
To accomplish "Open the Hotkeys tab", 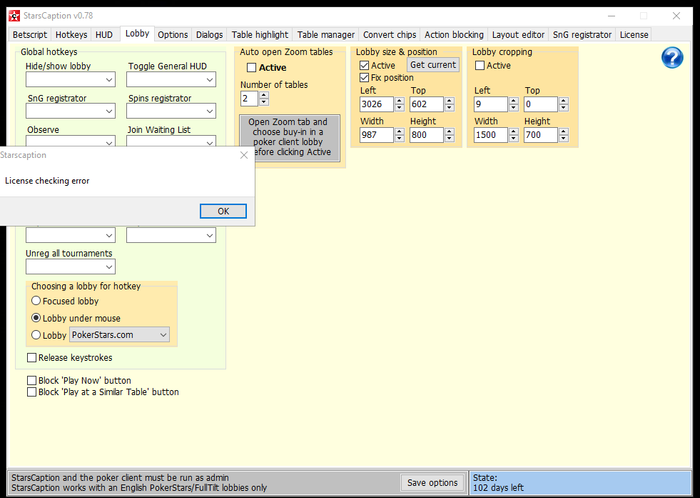I will (71, 35).
